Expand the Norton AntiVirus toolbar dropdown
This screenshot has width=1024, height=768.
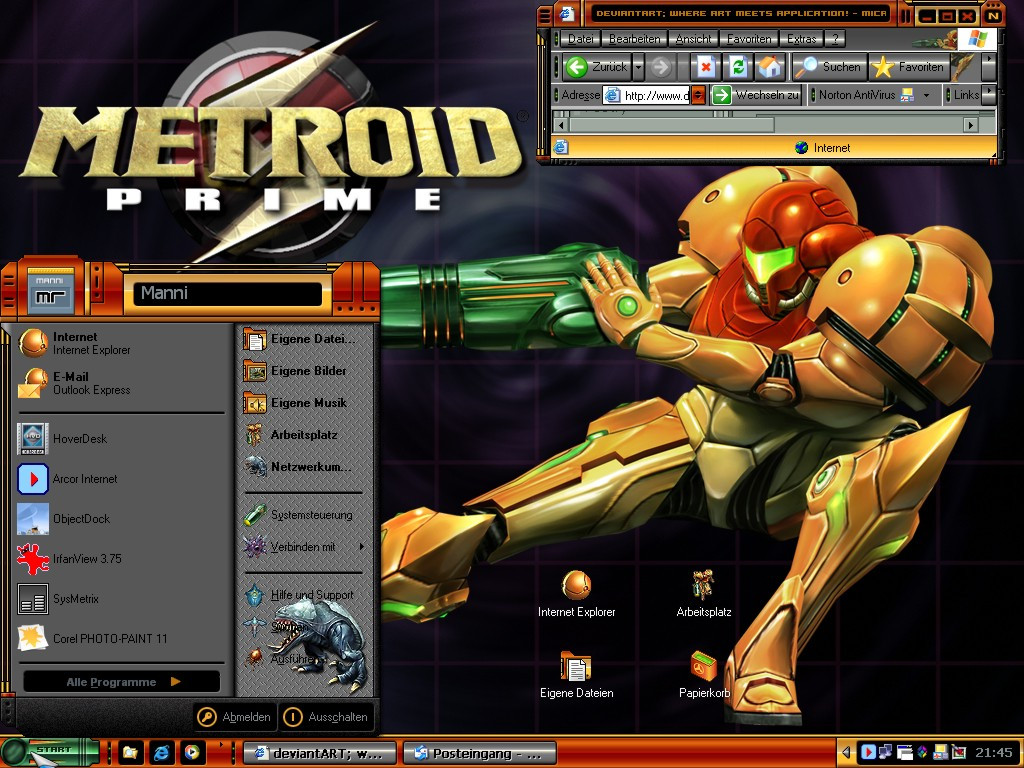[926, 95]
